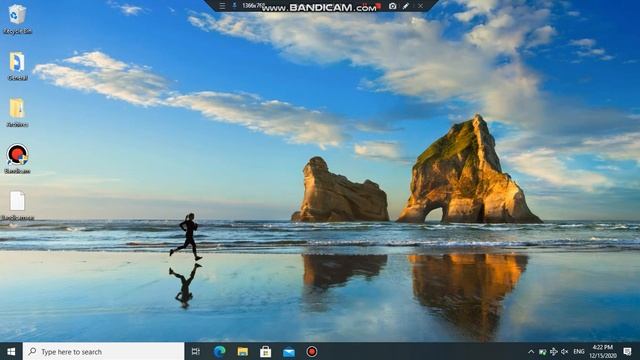Image resolution: width=640 pixels, height=360 pixels.
Task: Open Microsoft Store from the taskbar
Action: click(266, 351)
